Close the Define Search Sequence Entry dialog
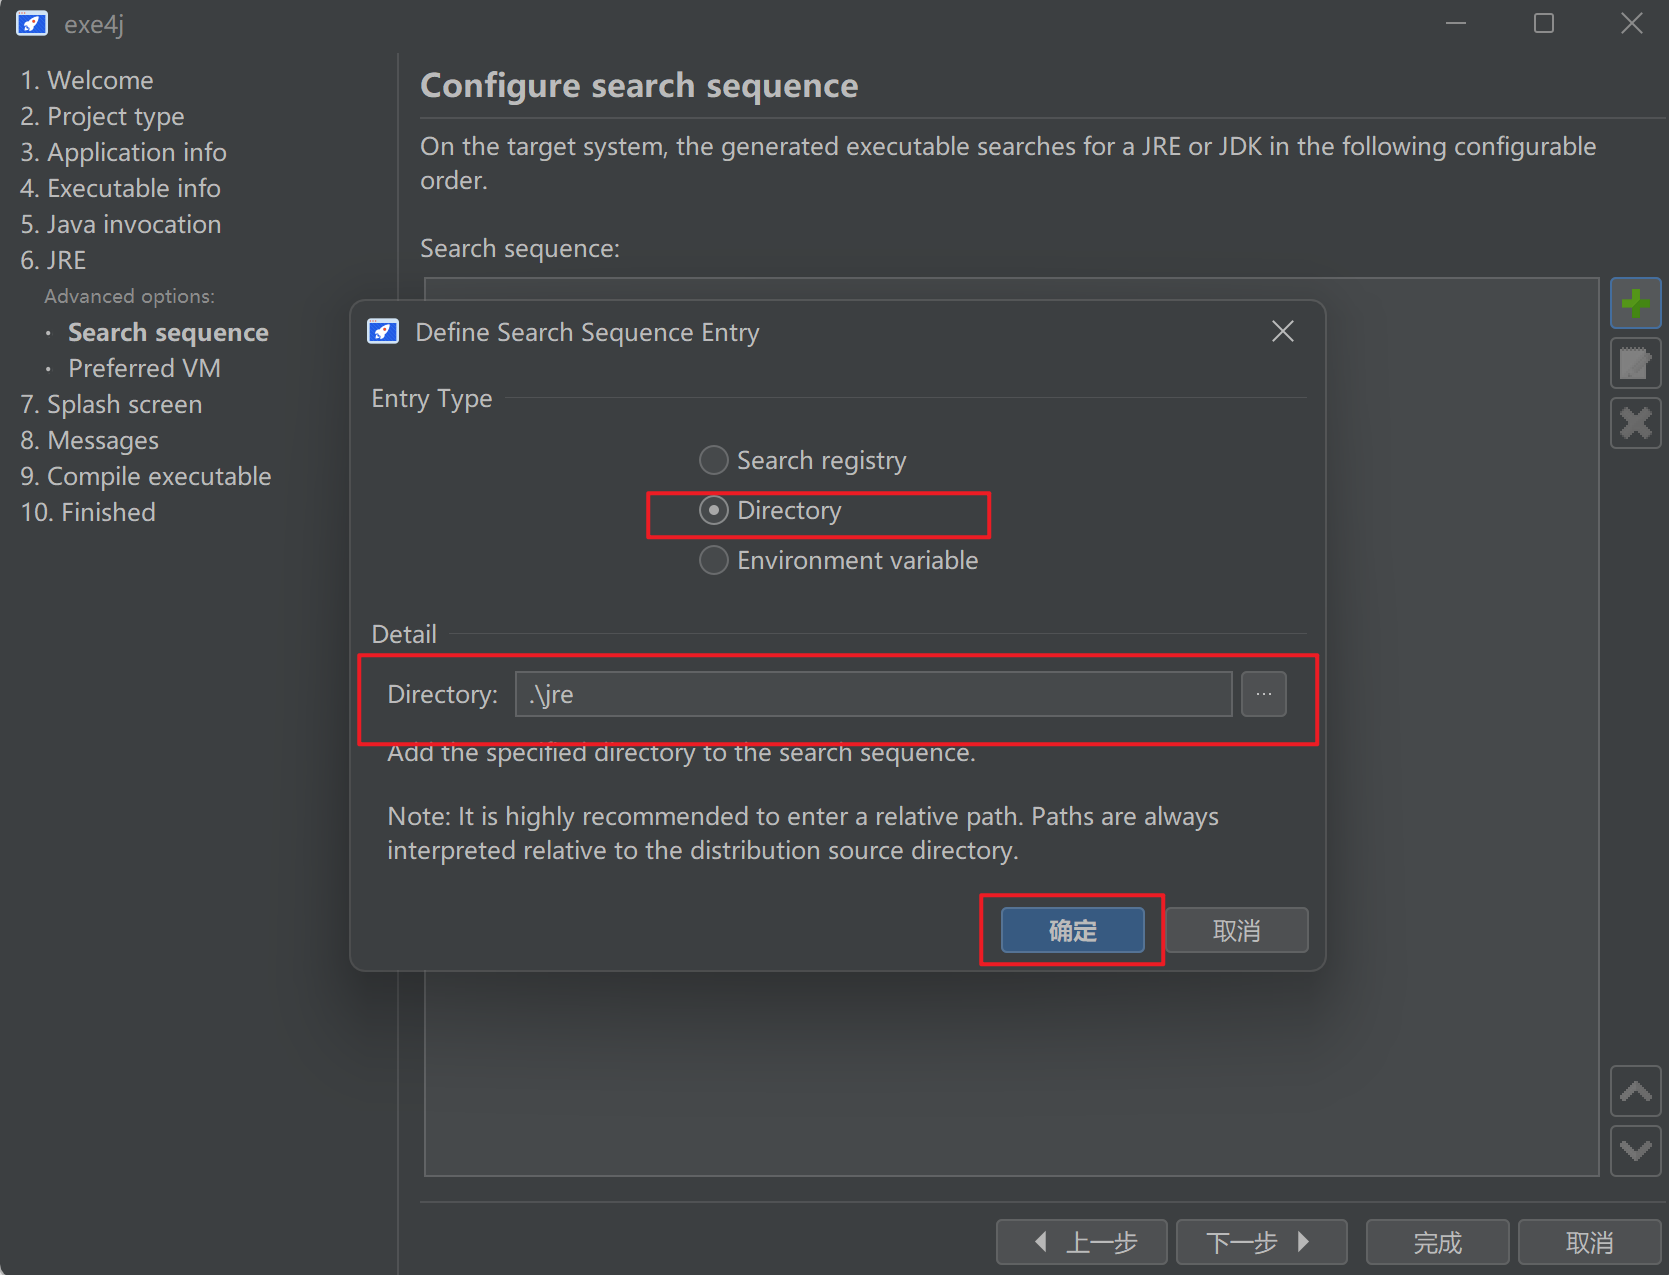Viewport: 1669px width, 1275px height. [1282, 332]
